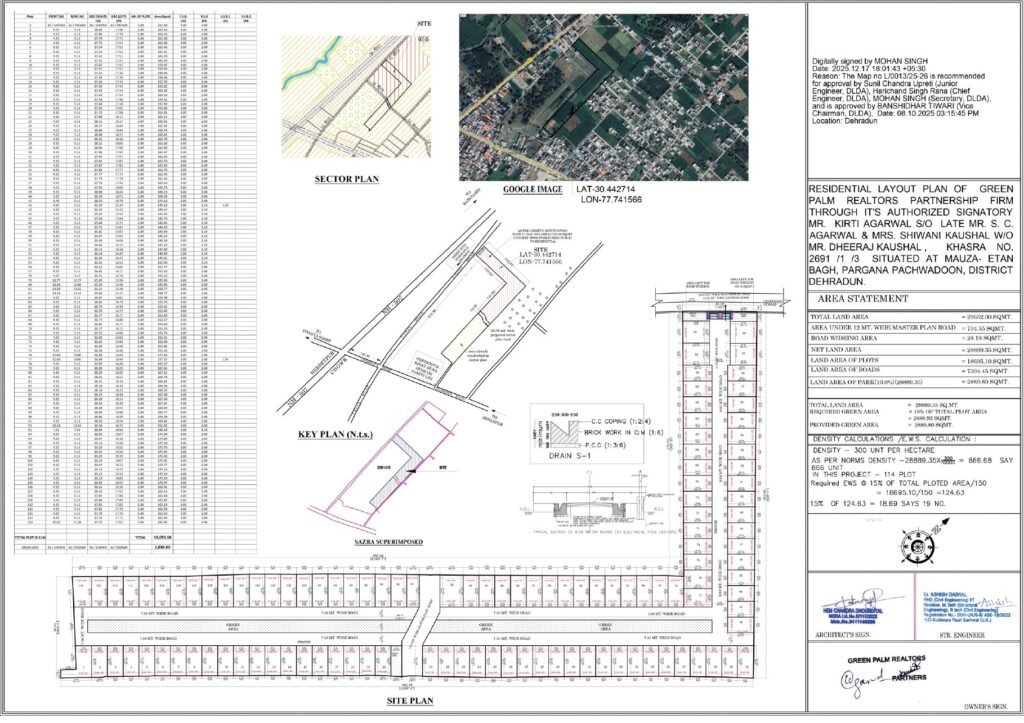Click the Drain S-1 section detail drawing
Image resolution: width=1024 pixels, height=723 pixels.
pos(586,434)
